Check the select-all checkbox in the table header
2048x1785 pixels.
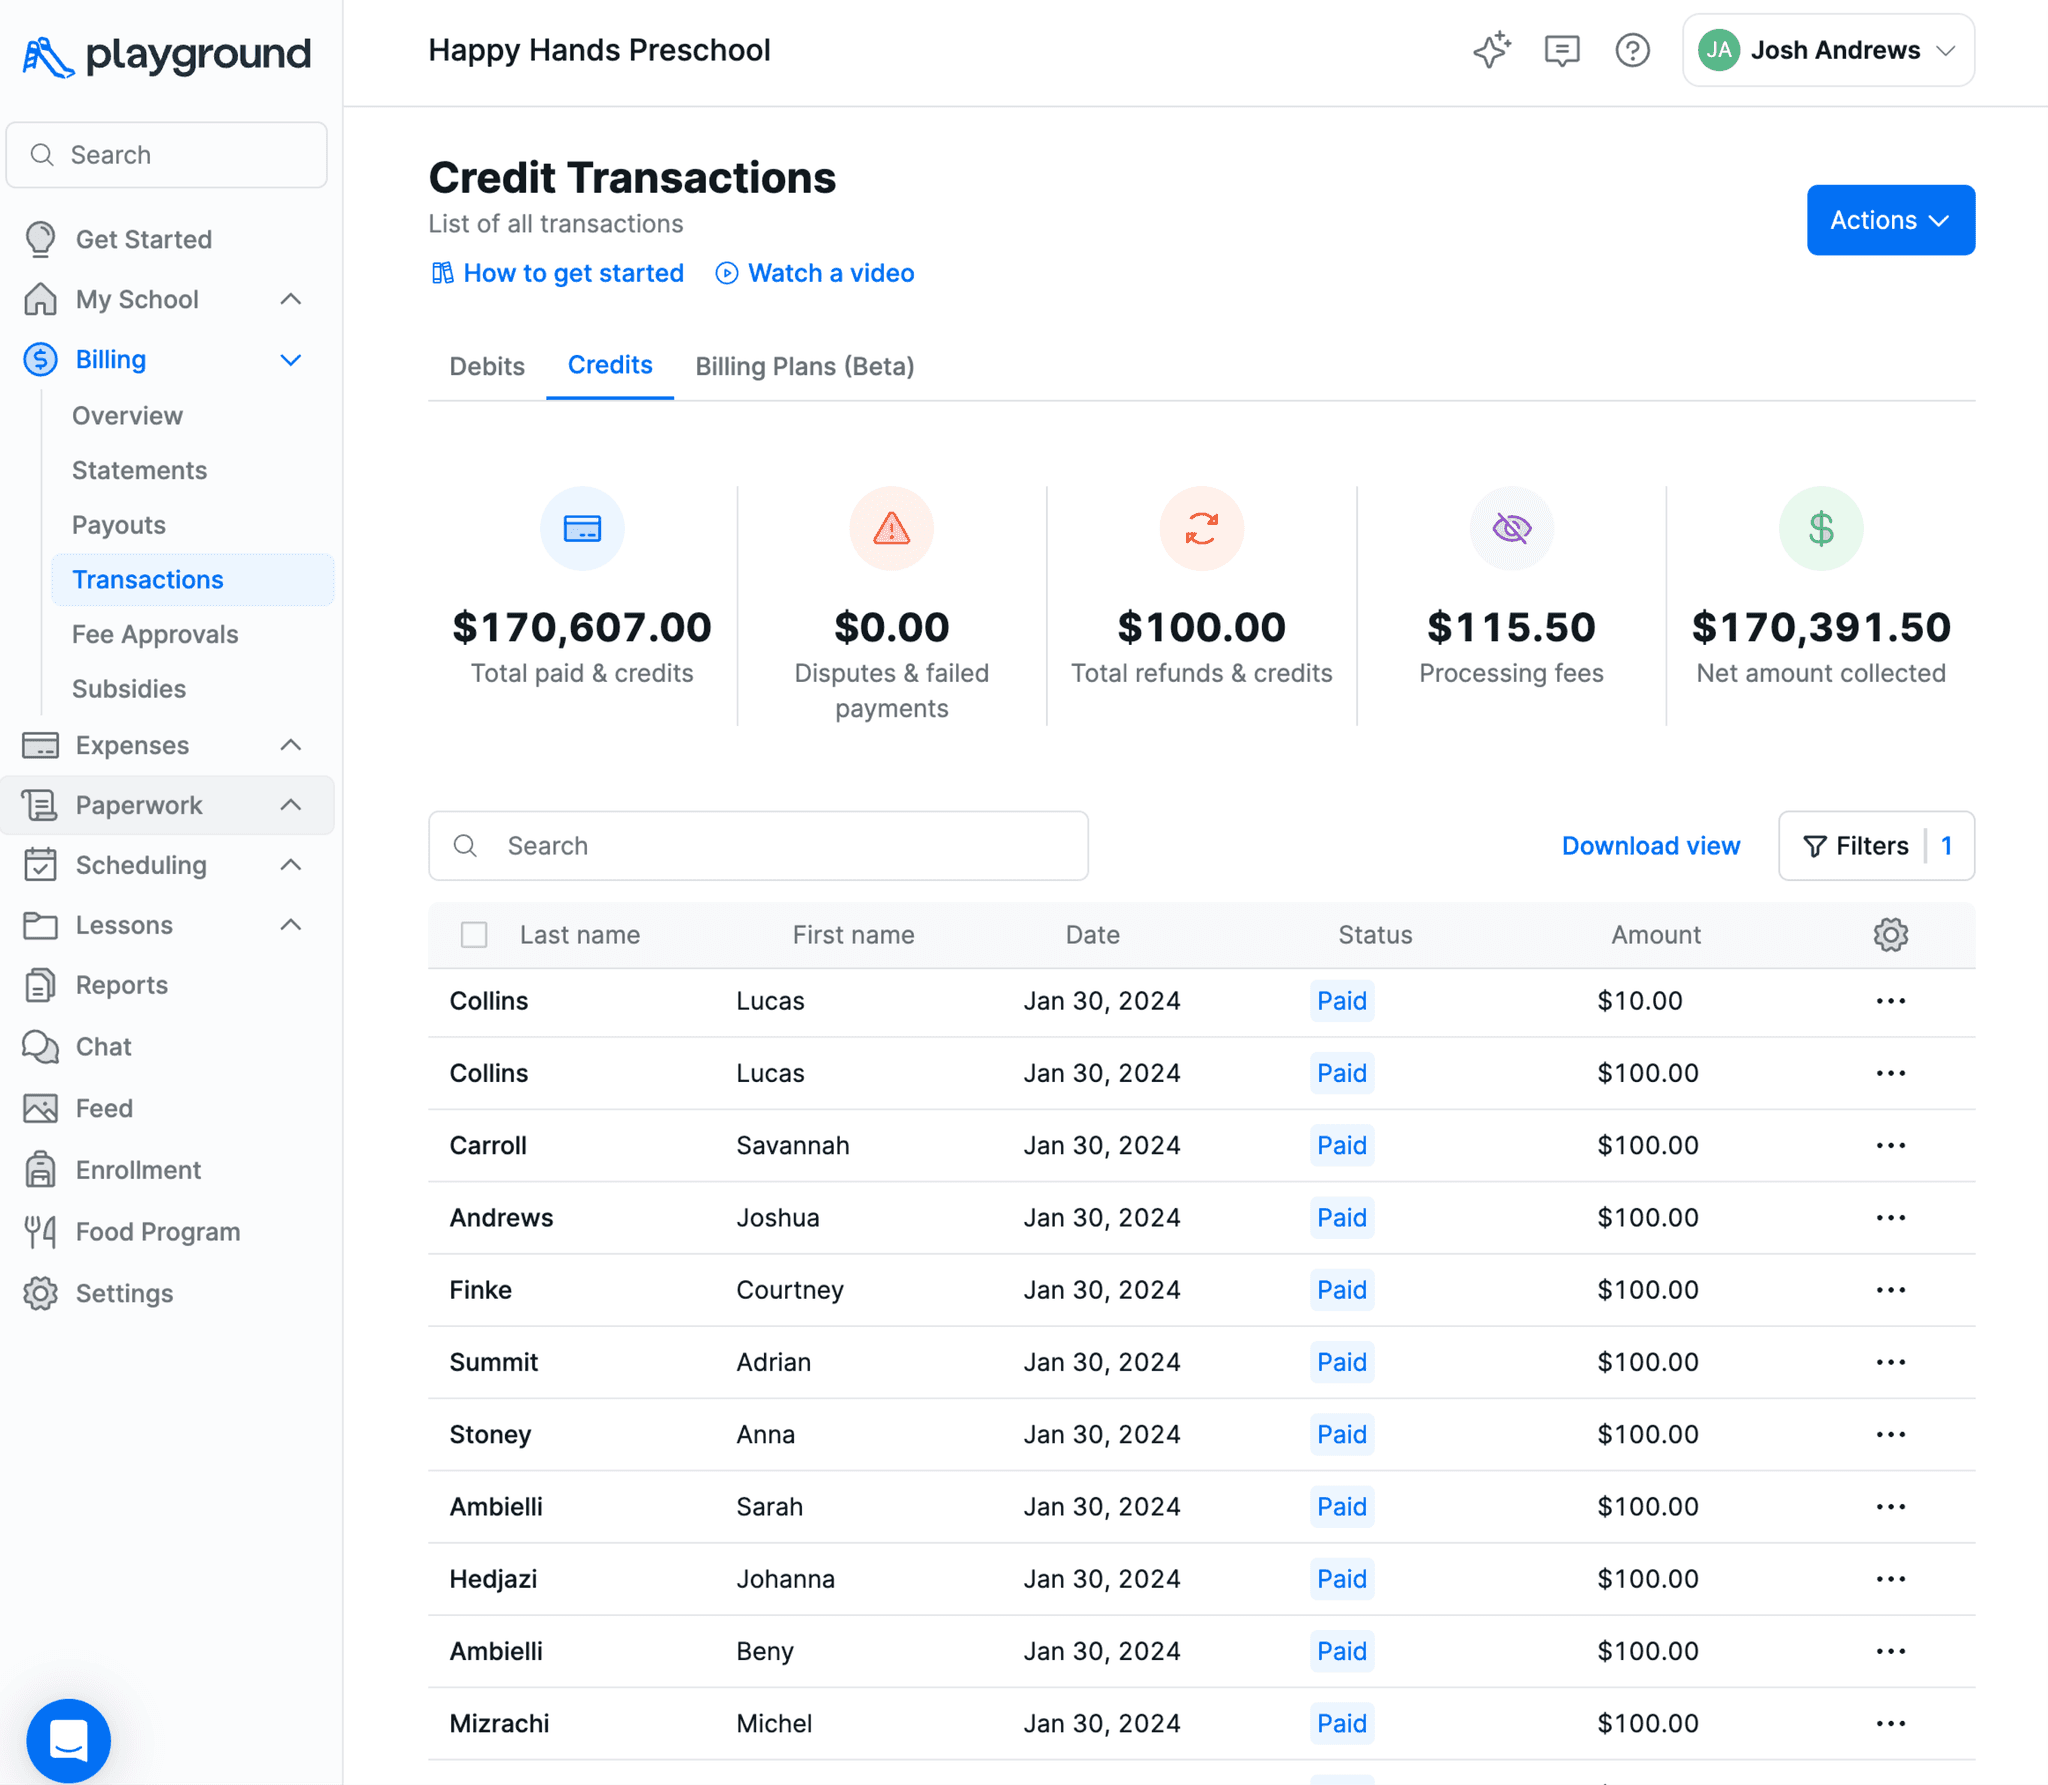[474, 934]
